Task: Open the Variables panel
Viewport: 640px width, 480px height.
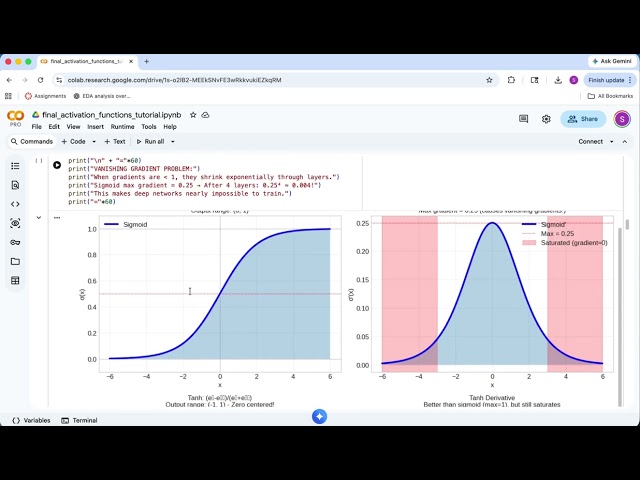Action: point(31,420)
